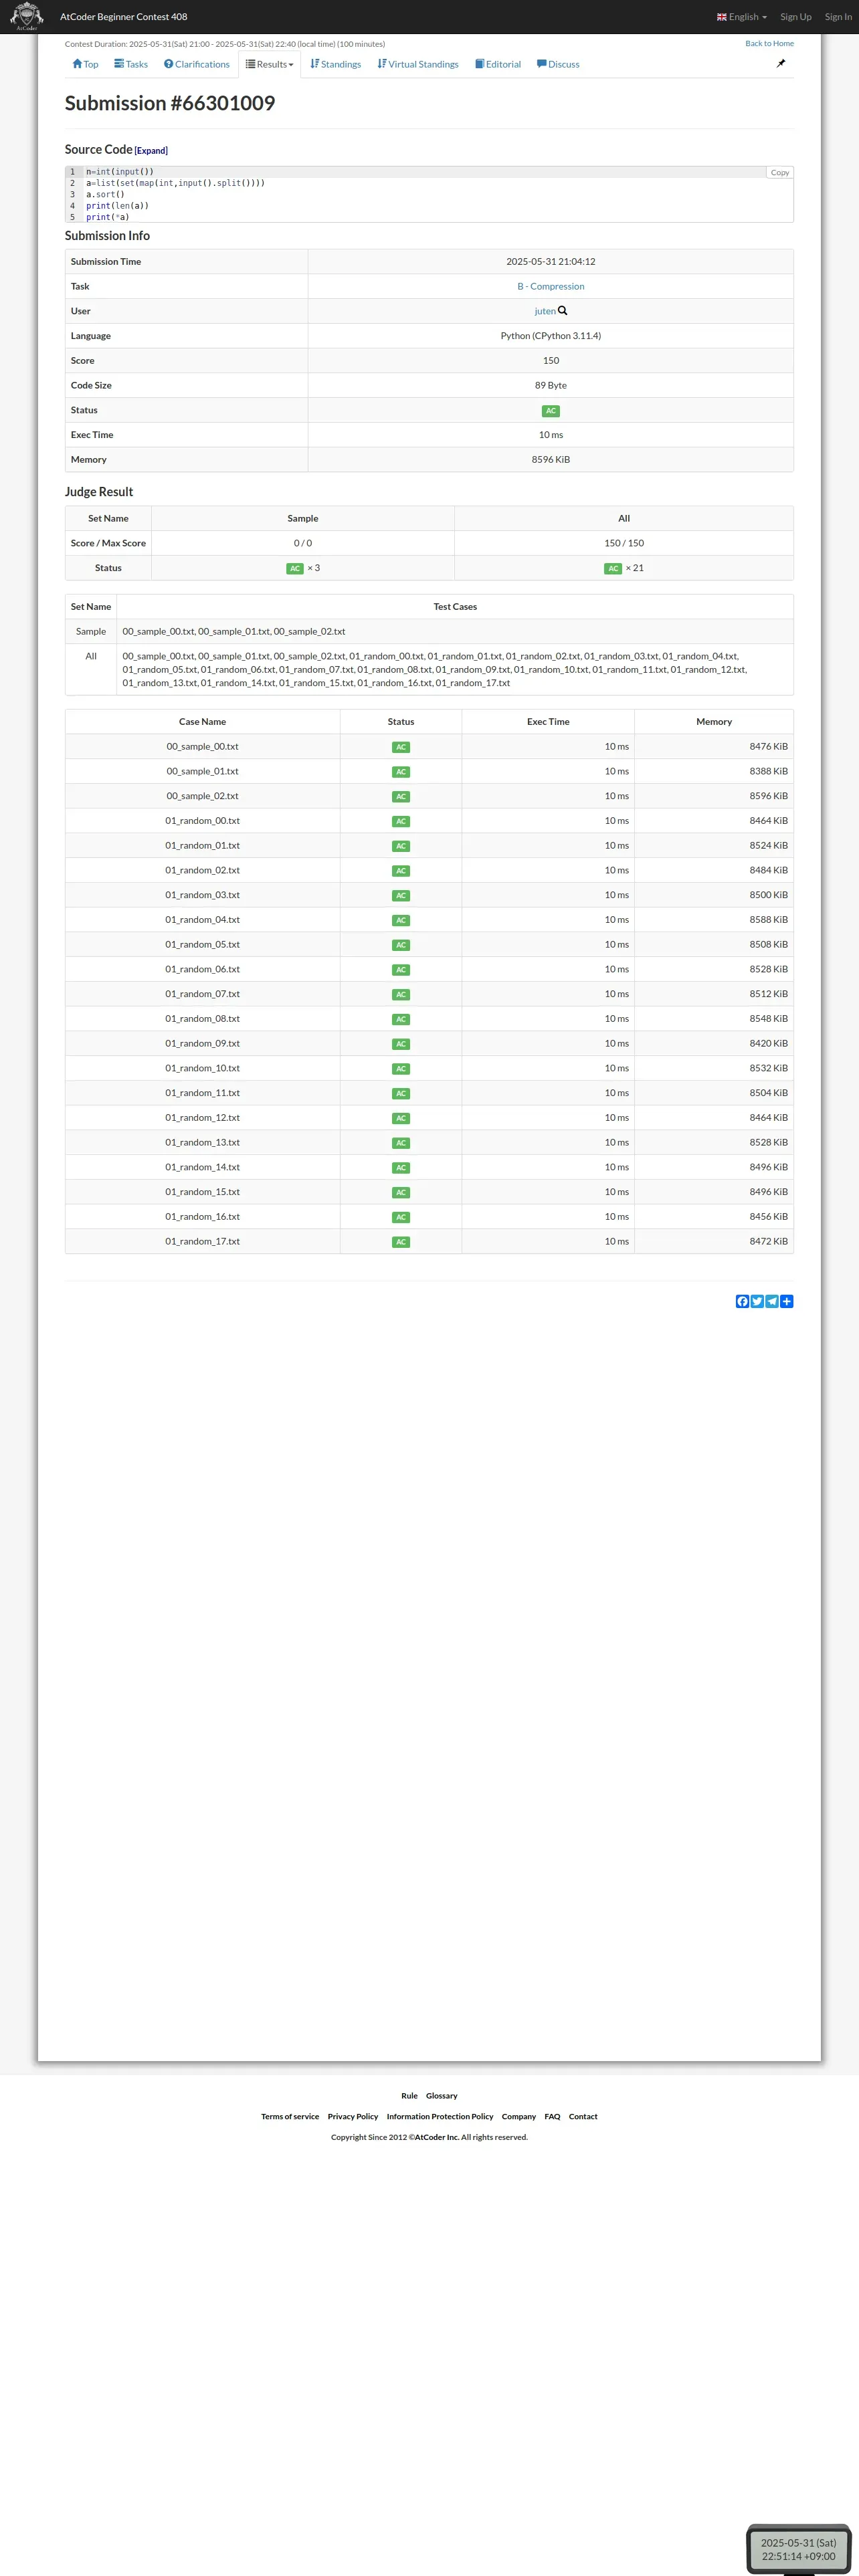Open the B - Compression task link
This screenshot has width=859, height=2576.
pos(551,286)
